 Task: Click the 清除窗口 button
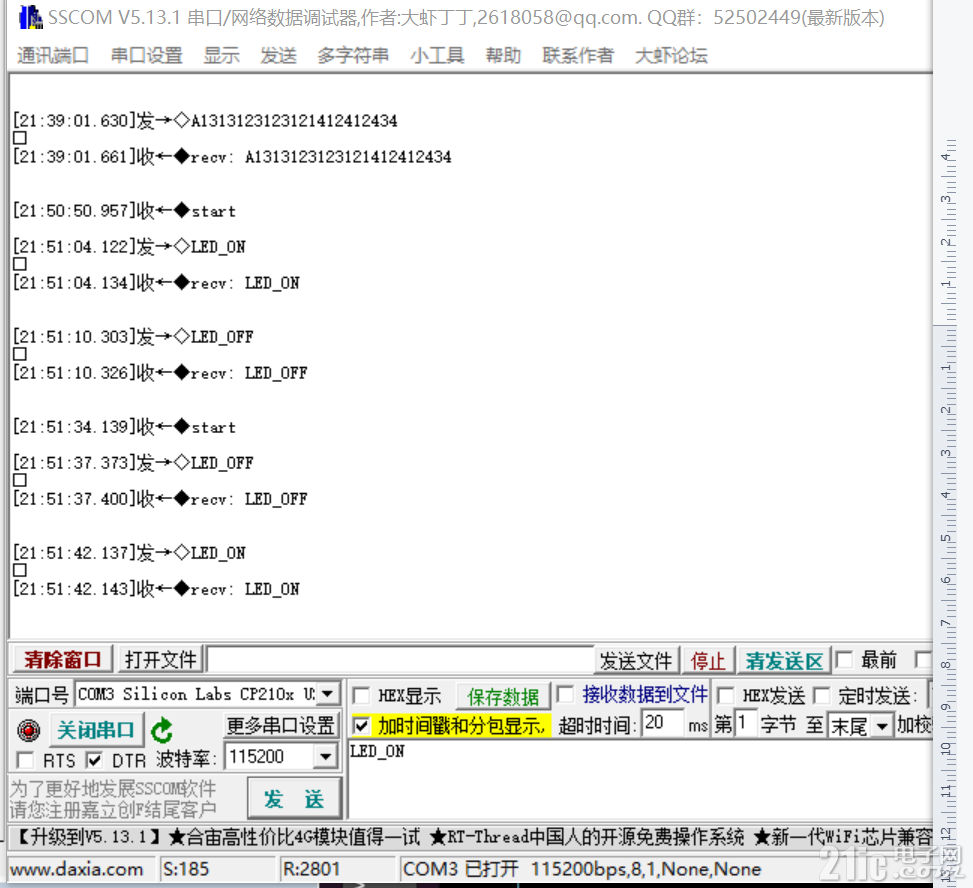click(x=62, y=659)
